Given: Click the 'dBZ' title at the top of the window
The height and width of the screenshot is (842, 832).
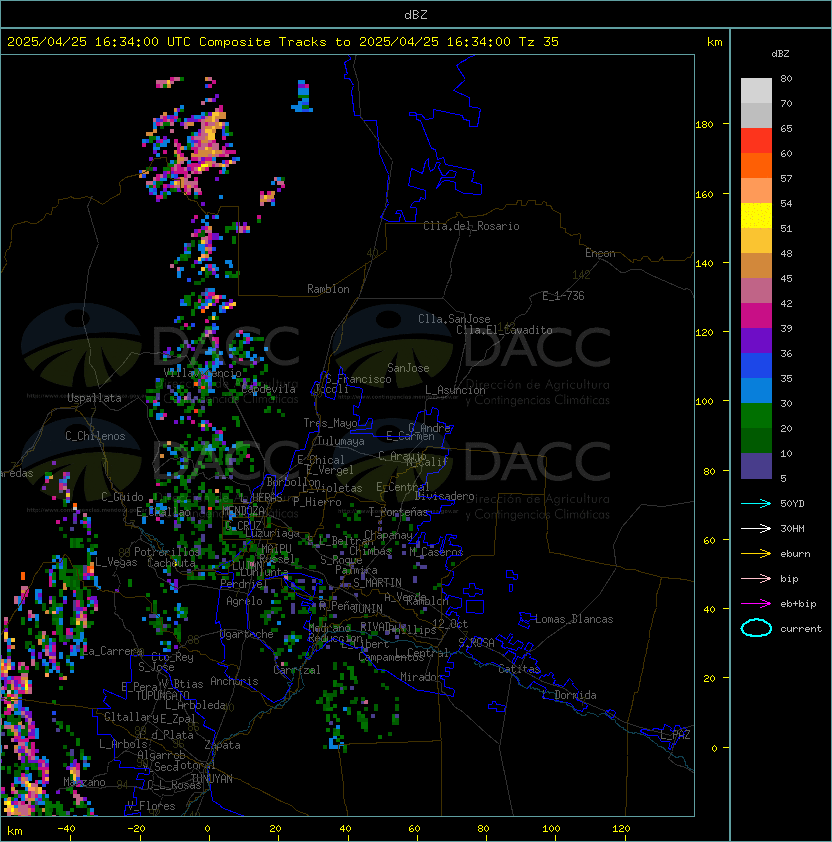Looking at the screenshot, I should (x=416, y=14).
